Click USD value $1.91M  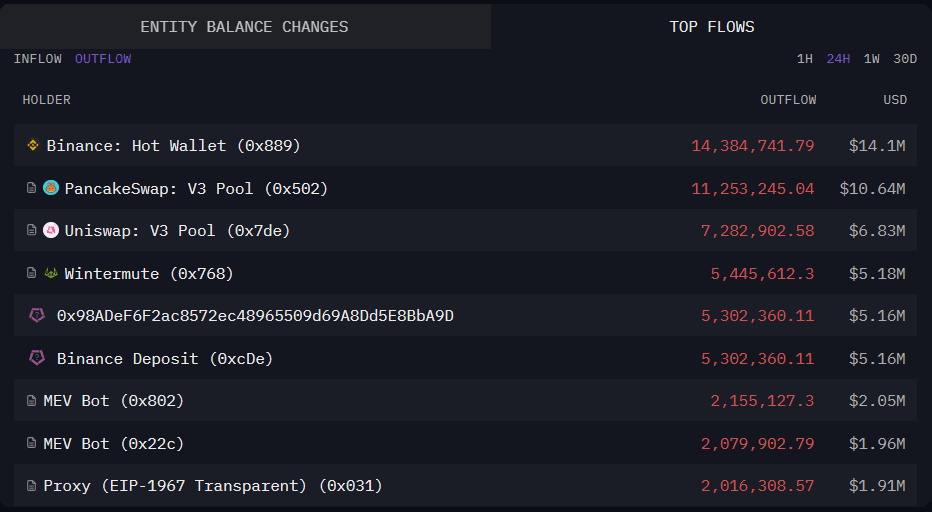pyautogui.click(x=877, y=486)
